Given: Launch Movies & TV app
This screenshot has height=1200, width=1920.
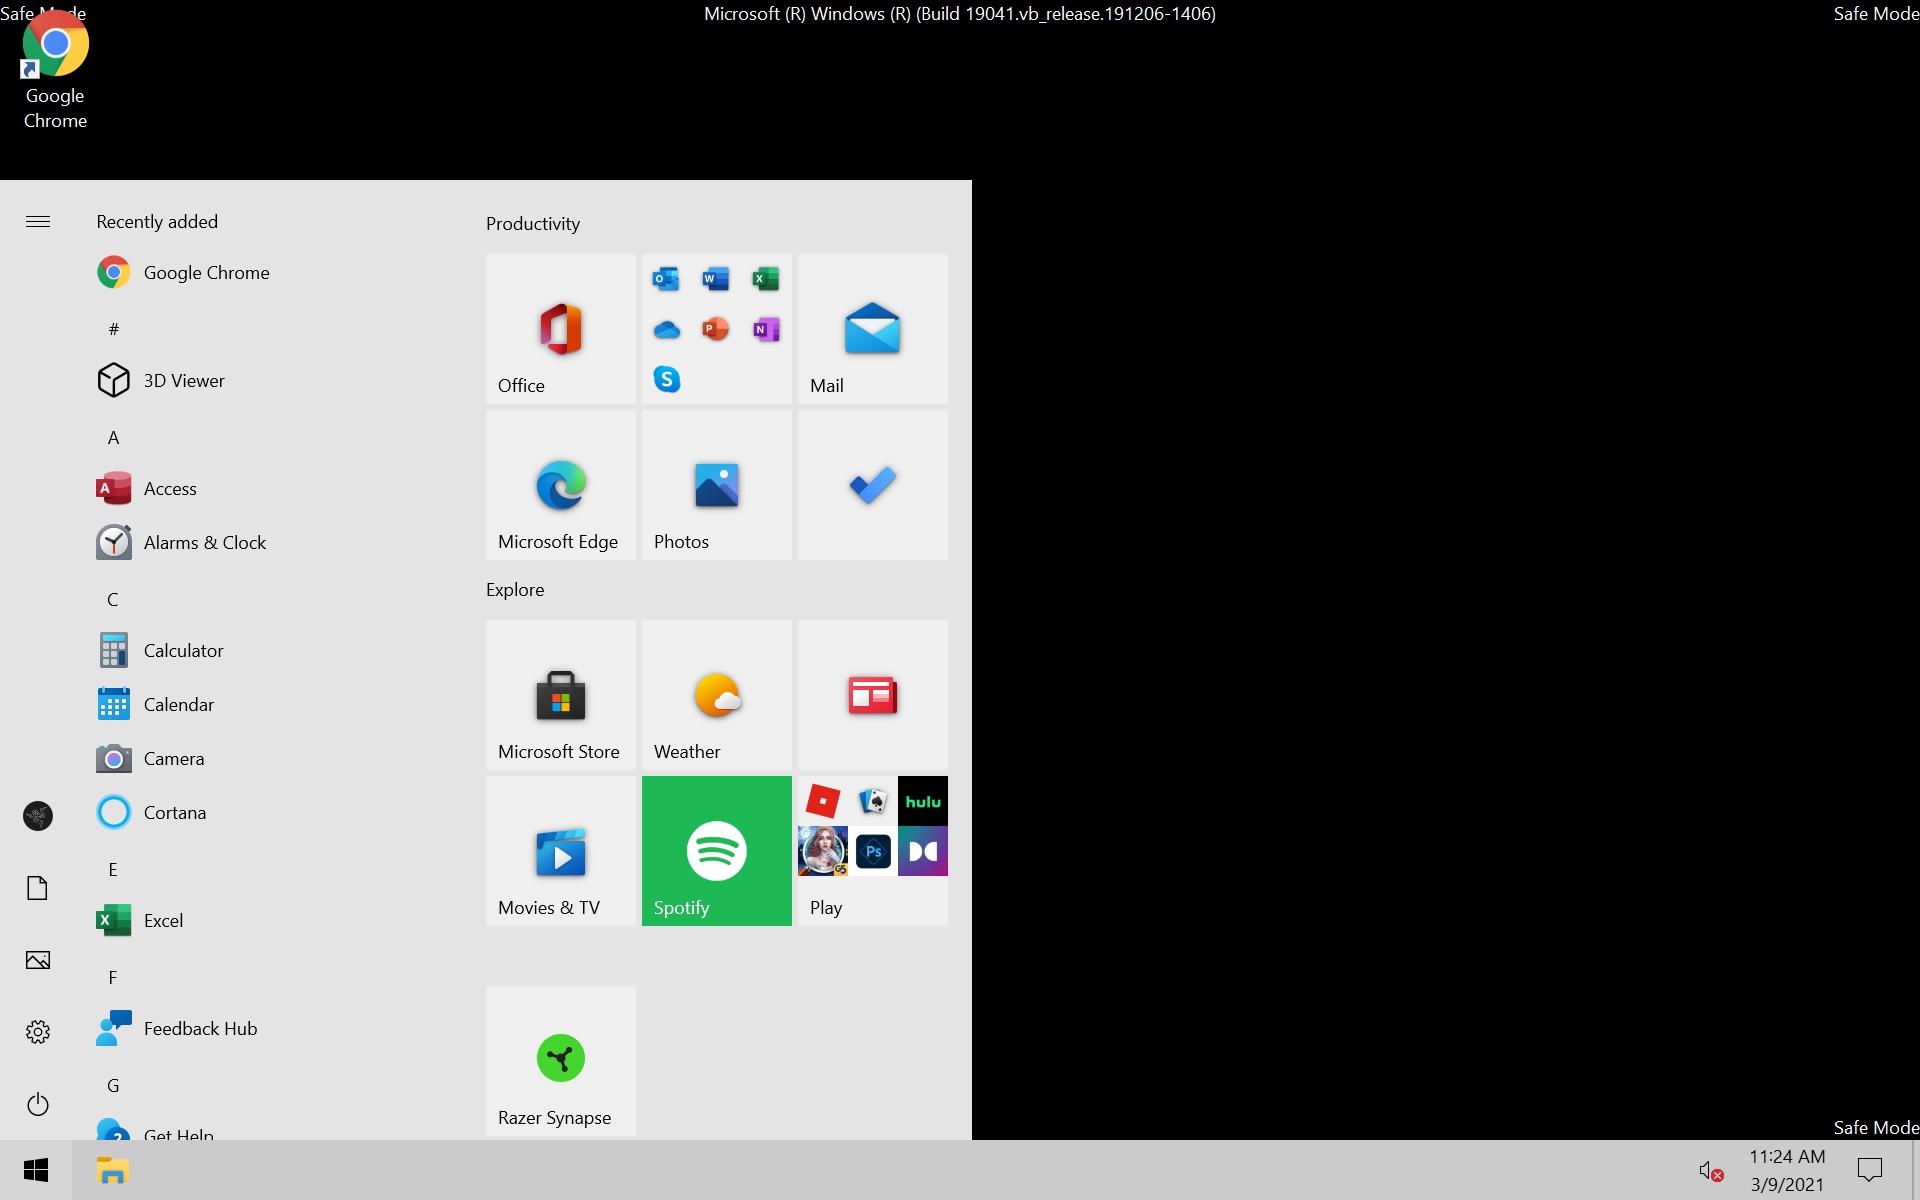Looking at the screenshot, I should (x=558, y=850).
